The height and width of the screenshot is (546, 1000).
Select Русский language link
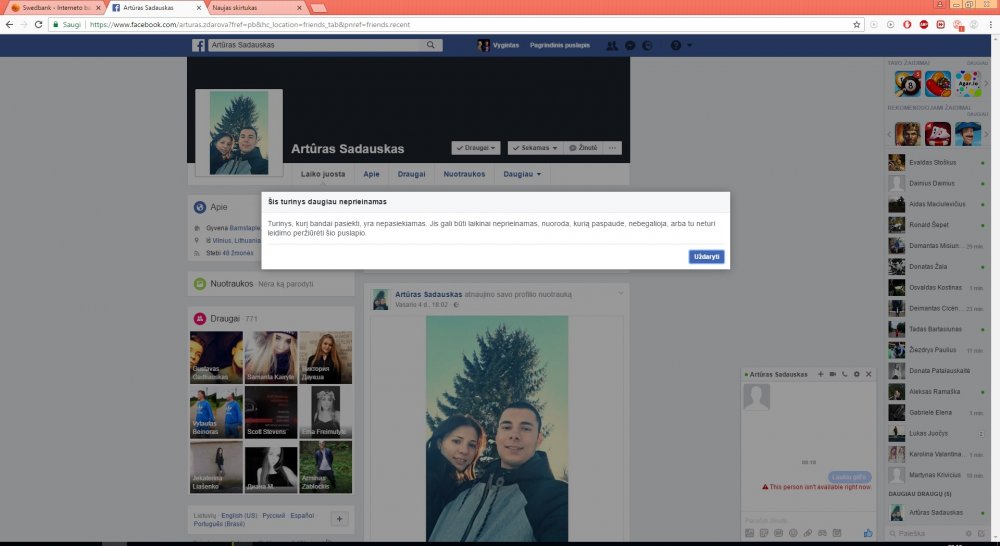pyautogui.click(x=274, y=515)
